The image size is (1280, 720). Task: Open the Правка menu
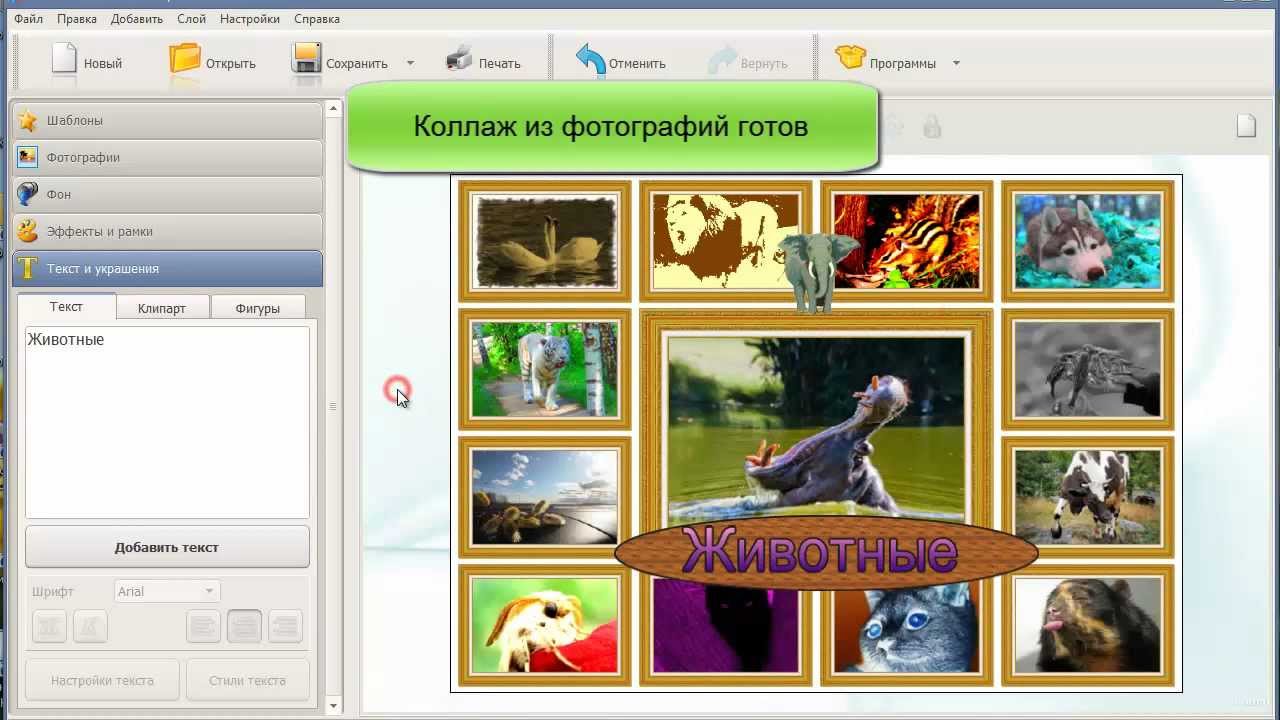tap(77, 19)
